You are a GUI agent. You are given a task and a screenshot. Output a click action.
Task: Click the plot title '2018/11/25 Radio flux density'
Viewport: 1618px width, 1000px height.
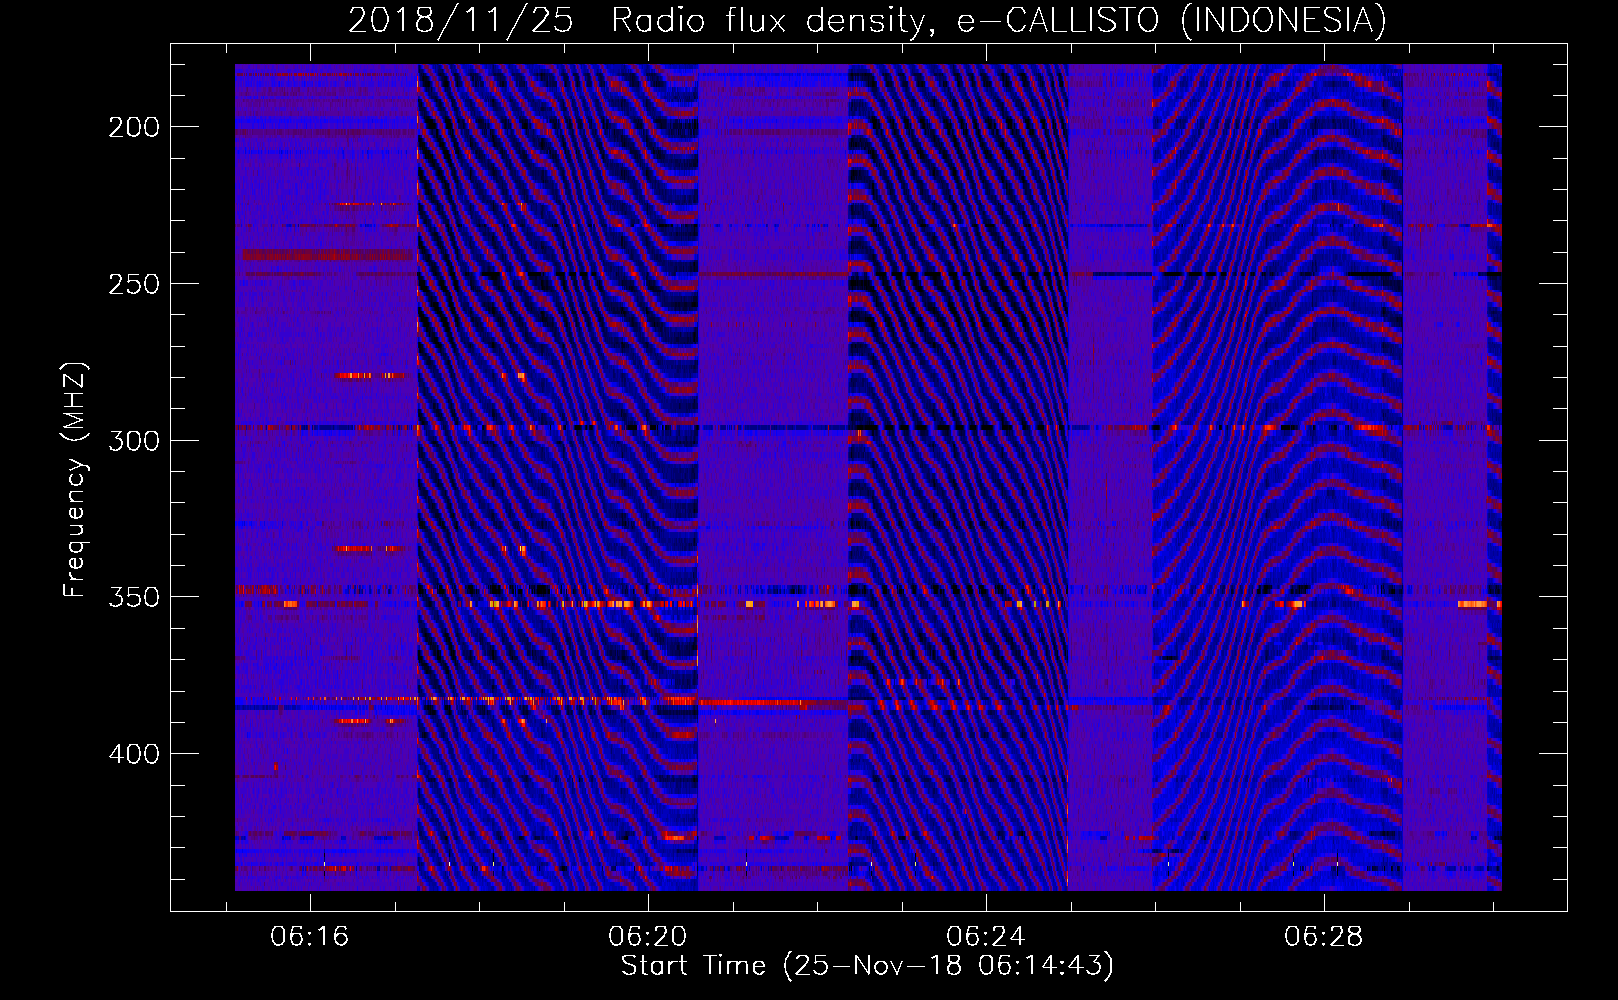point(867,21)
